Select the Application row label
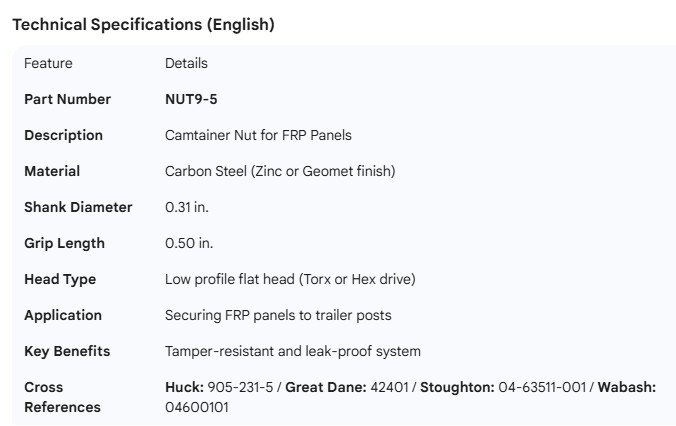This screenshot has height=426, width=676. click(x=63, y=315)
